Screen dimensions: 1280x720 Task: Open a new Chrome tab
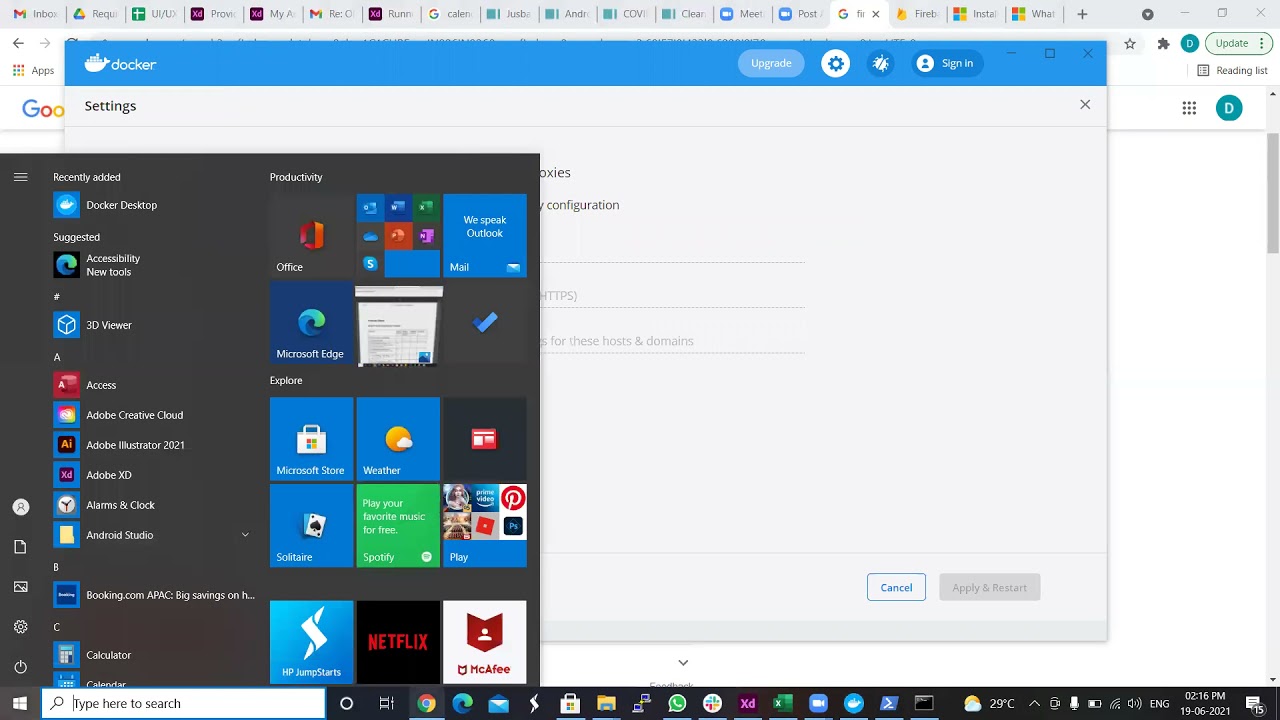[x=1082, y=14]
